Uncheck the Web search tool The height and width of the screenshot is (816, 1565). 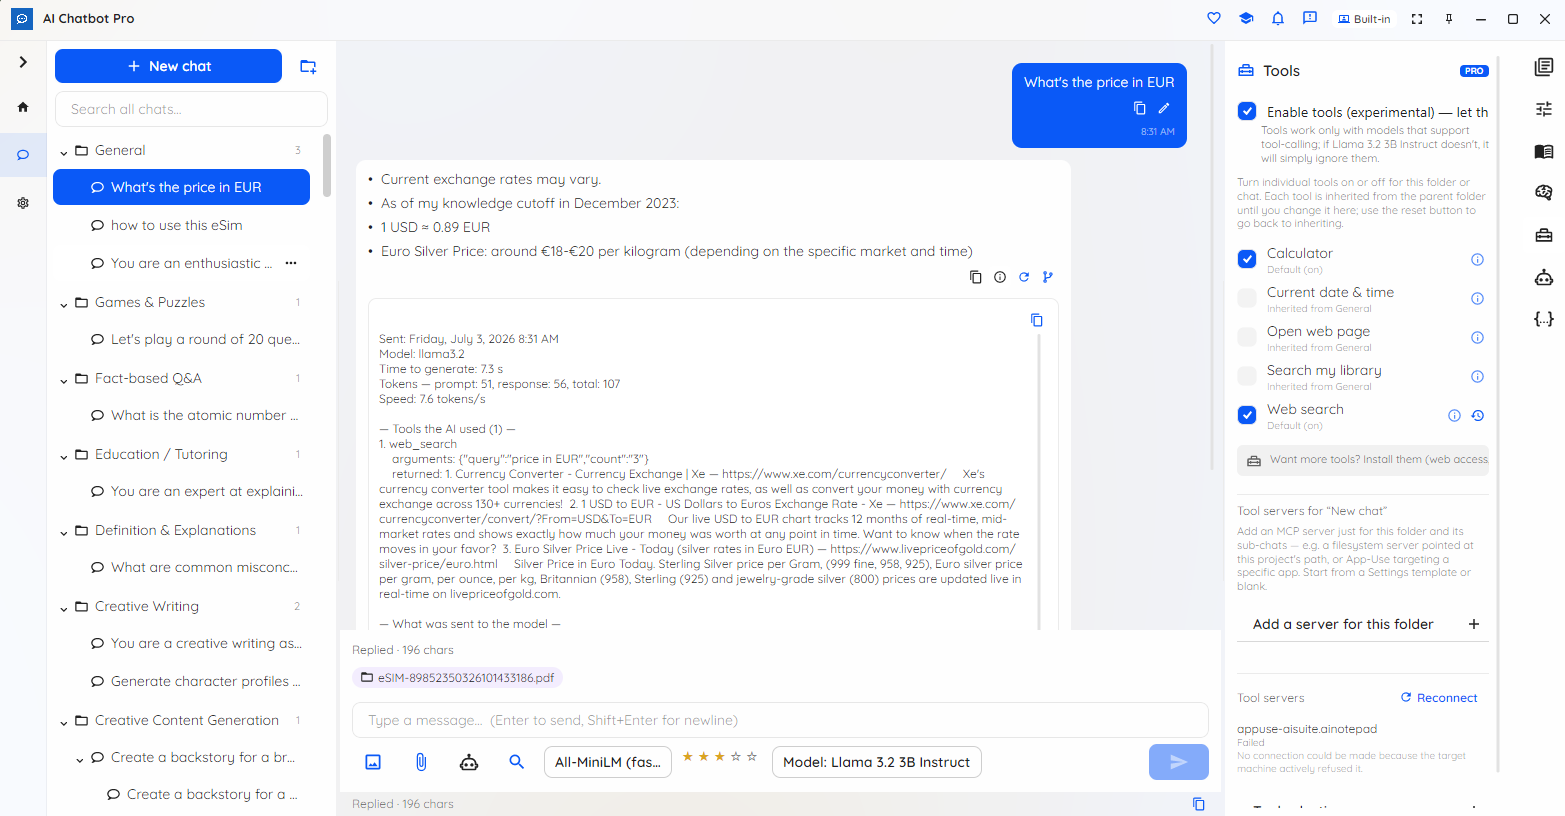[x=1247, y=415]
